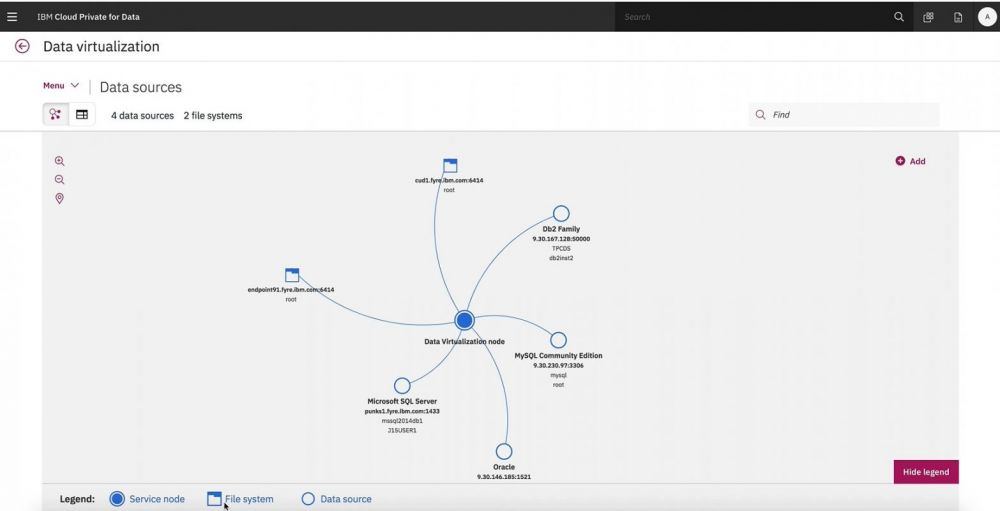Click the Service node legend icon

tap(117, 499)
